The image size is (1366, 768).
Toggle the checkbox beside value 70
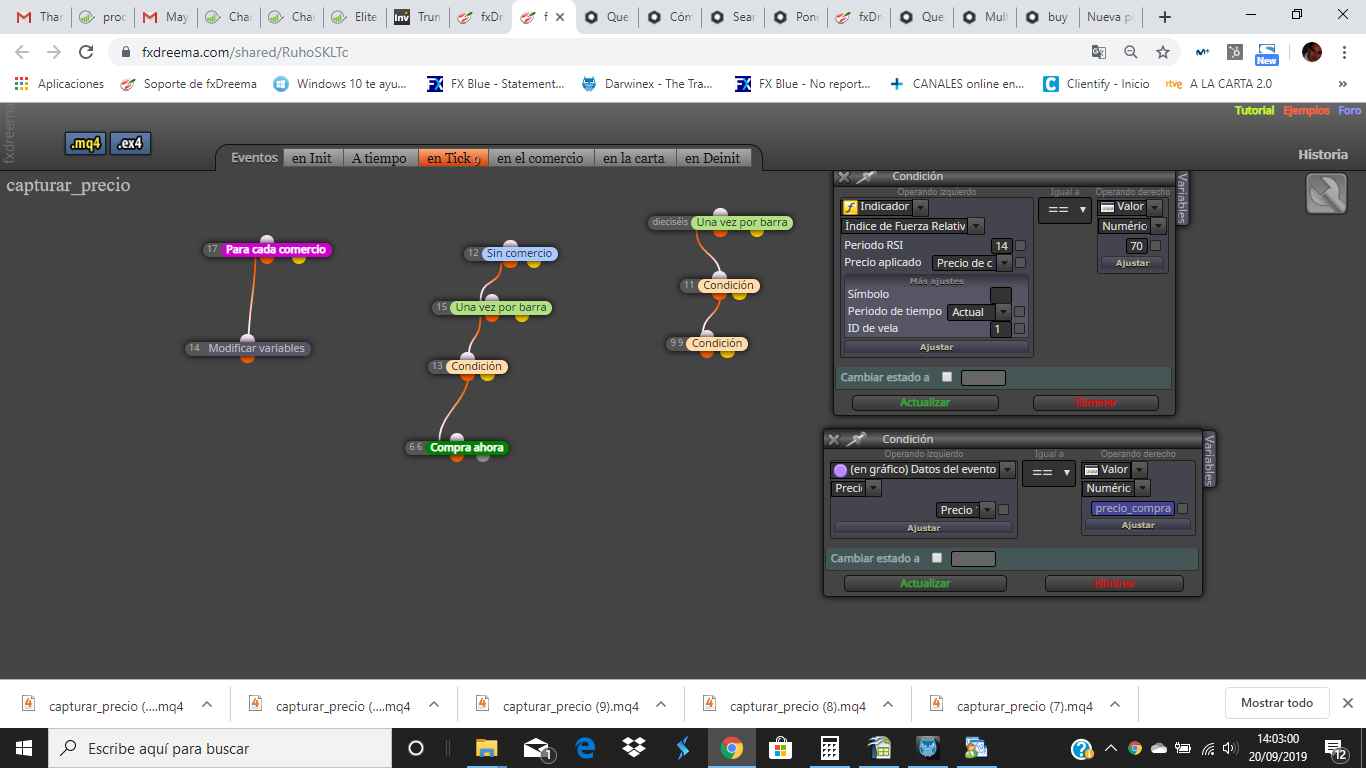[1156, 246]
